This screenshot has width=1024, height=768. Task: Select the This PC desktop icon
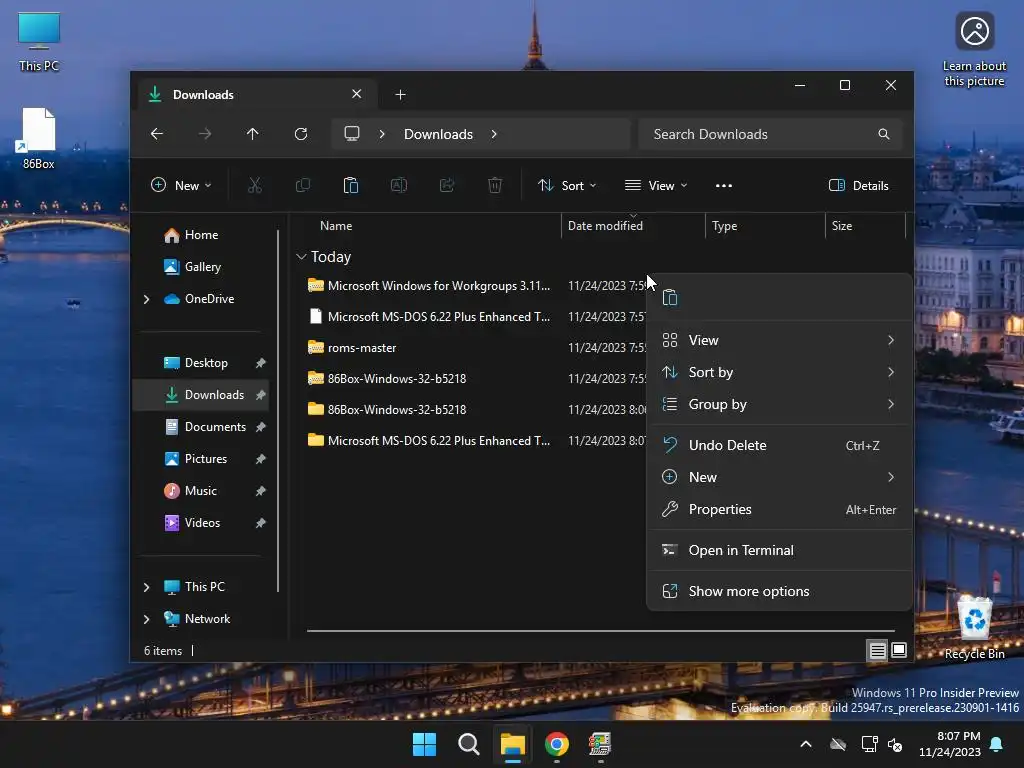point(39,42)
